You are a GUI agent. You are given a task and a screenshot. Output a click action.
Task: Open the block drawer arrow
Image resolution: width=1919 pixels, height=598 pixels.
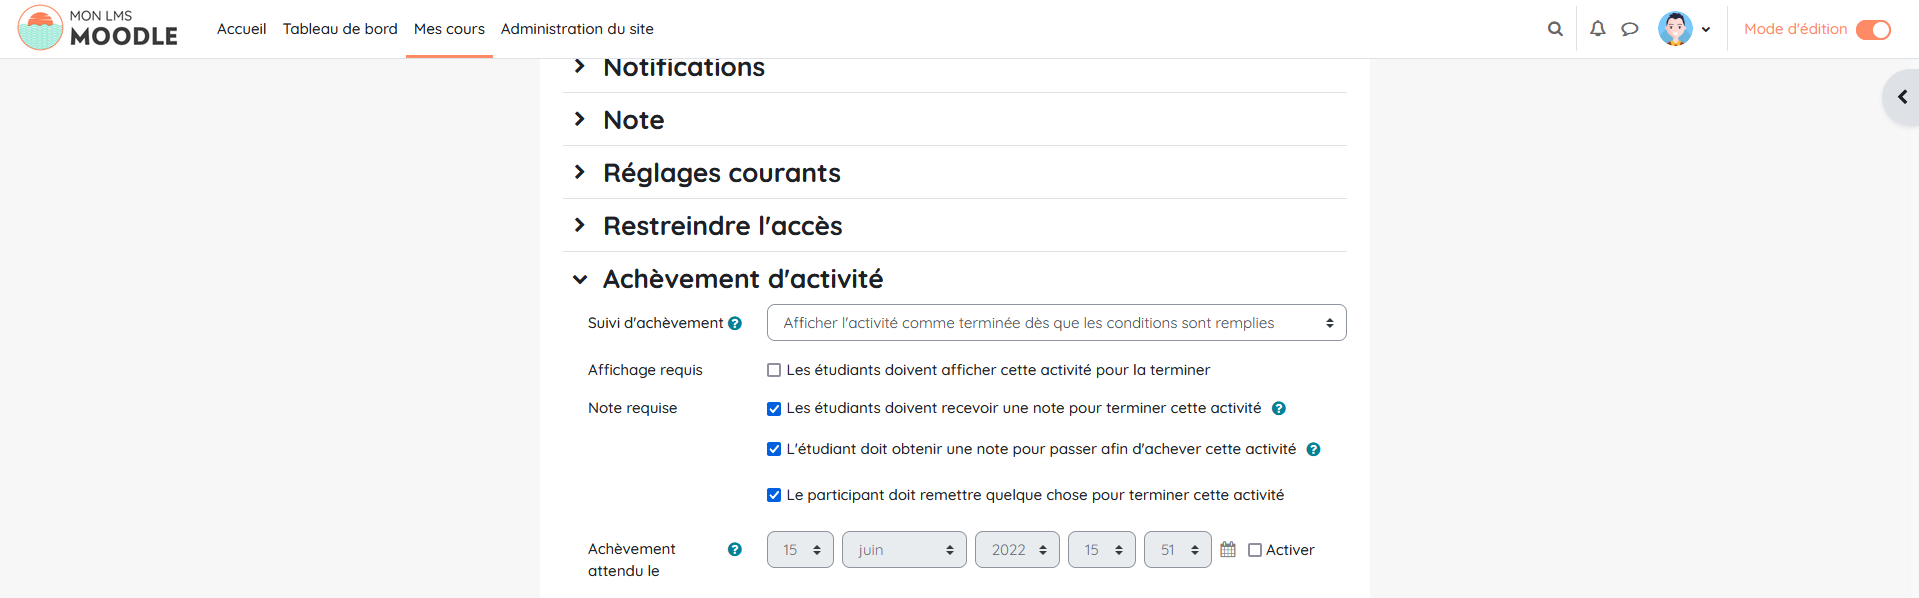click(1902, 97)
